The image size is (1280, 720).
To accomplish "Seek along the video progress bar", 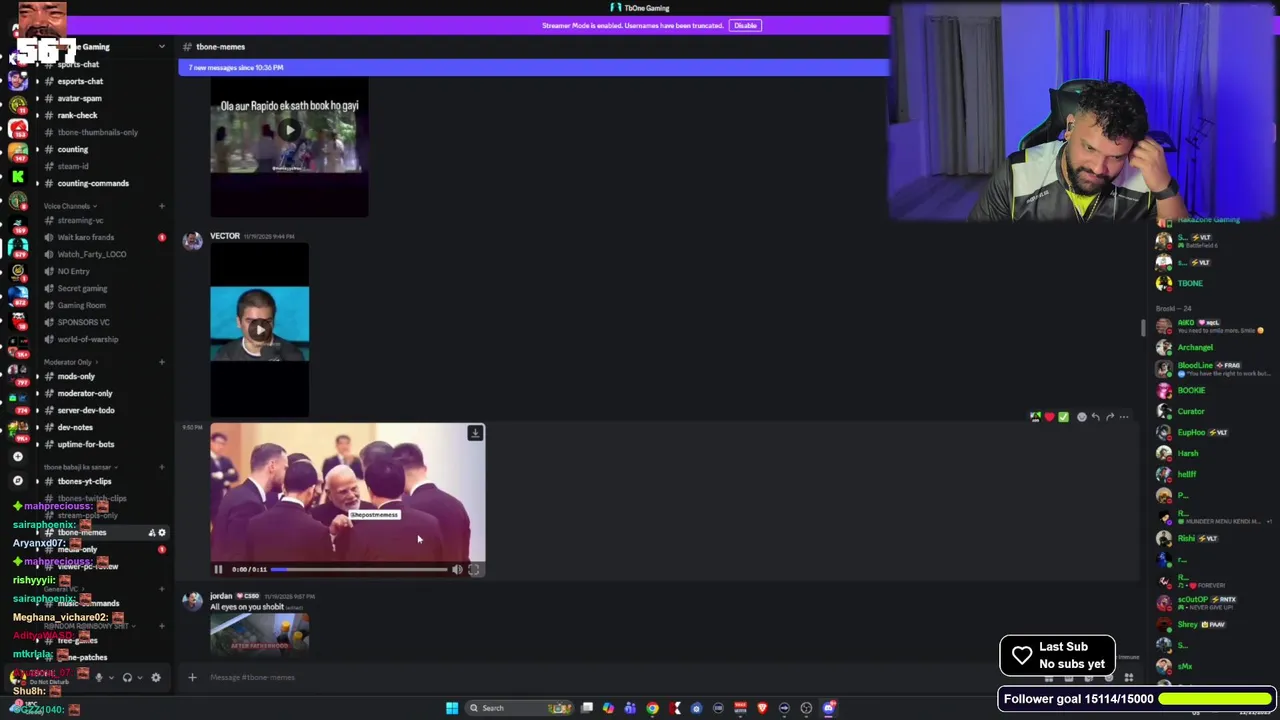I will 358,569.
